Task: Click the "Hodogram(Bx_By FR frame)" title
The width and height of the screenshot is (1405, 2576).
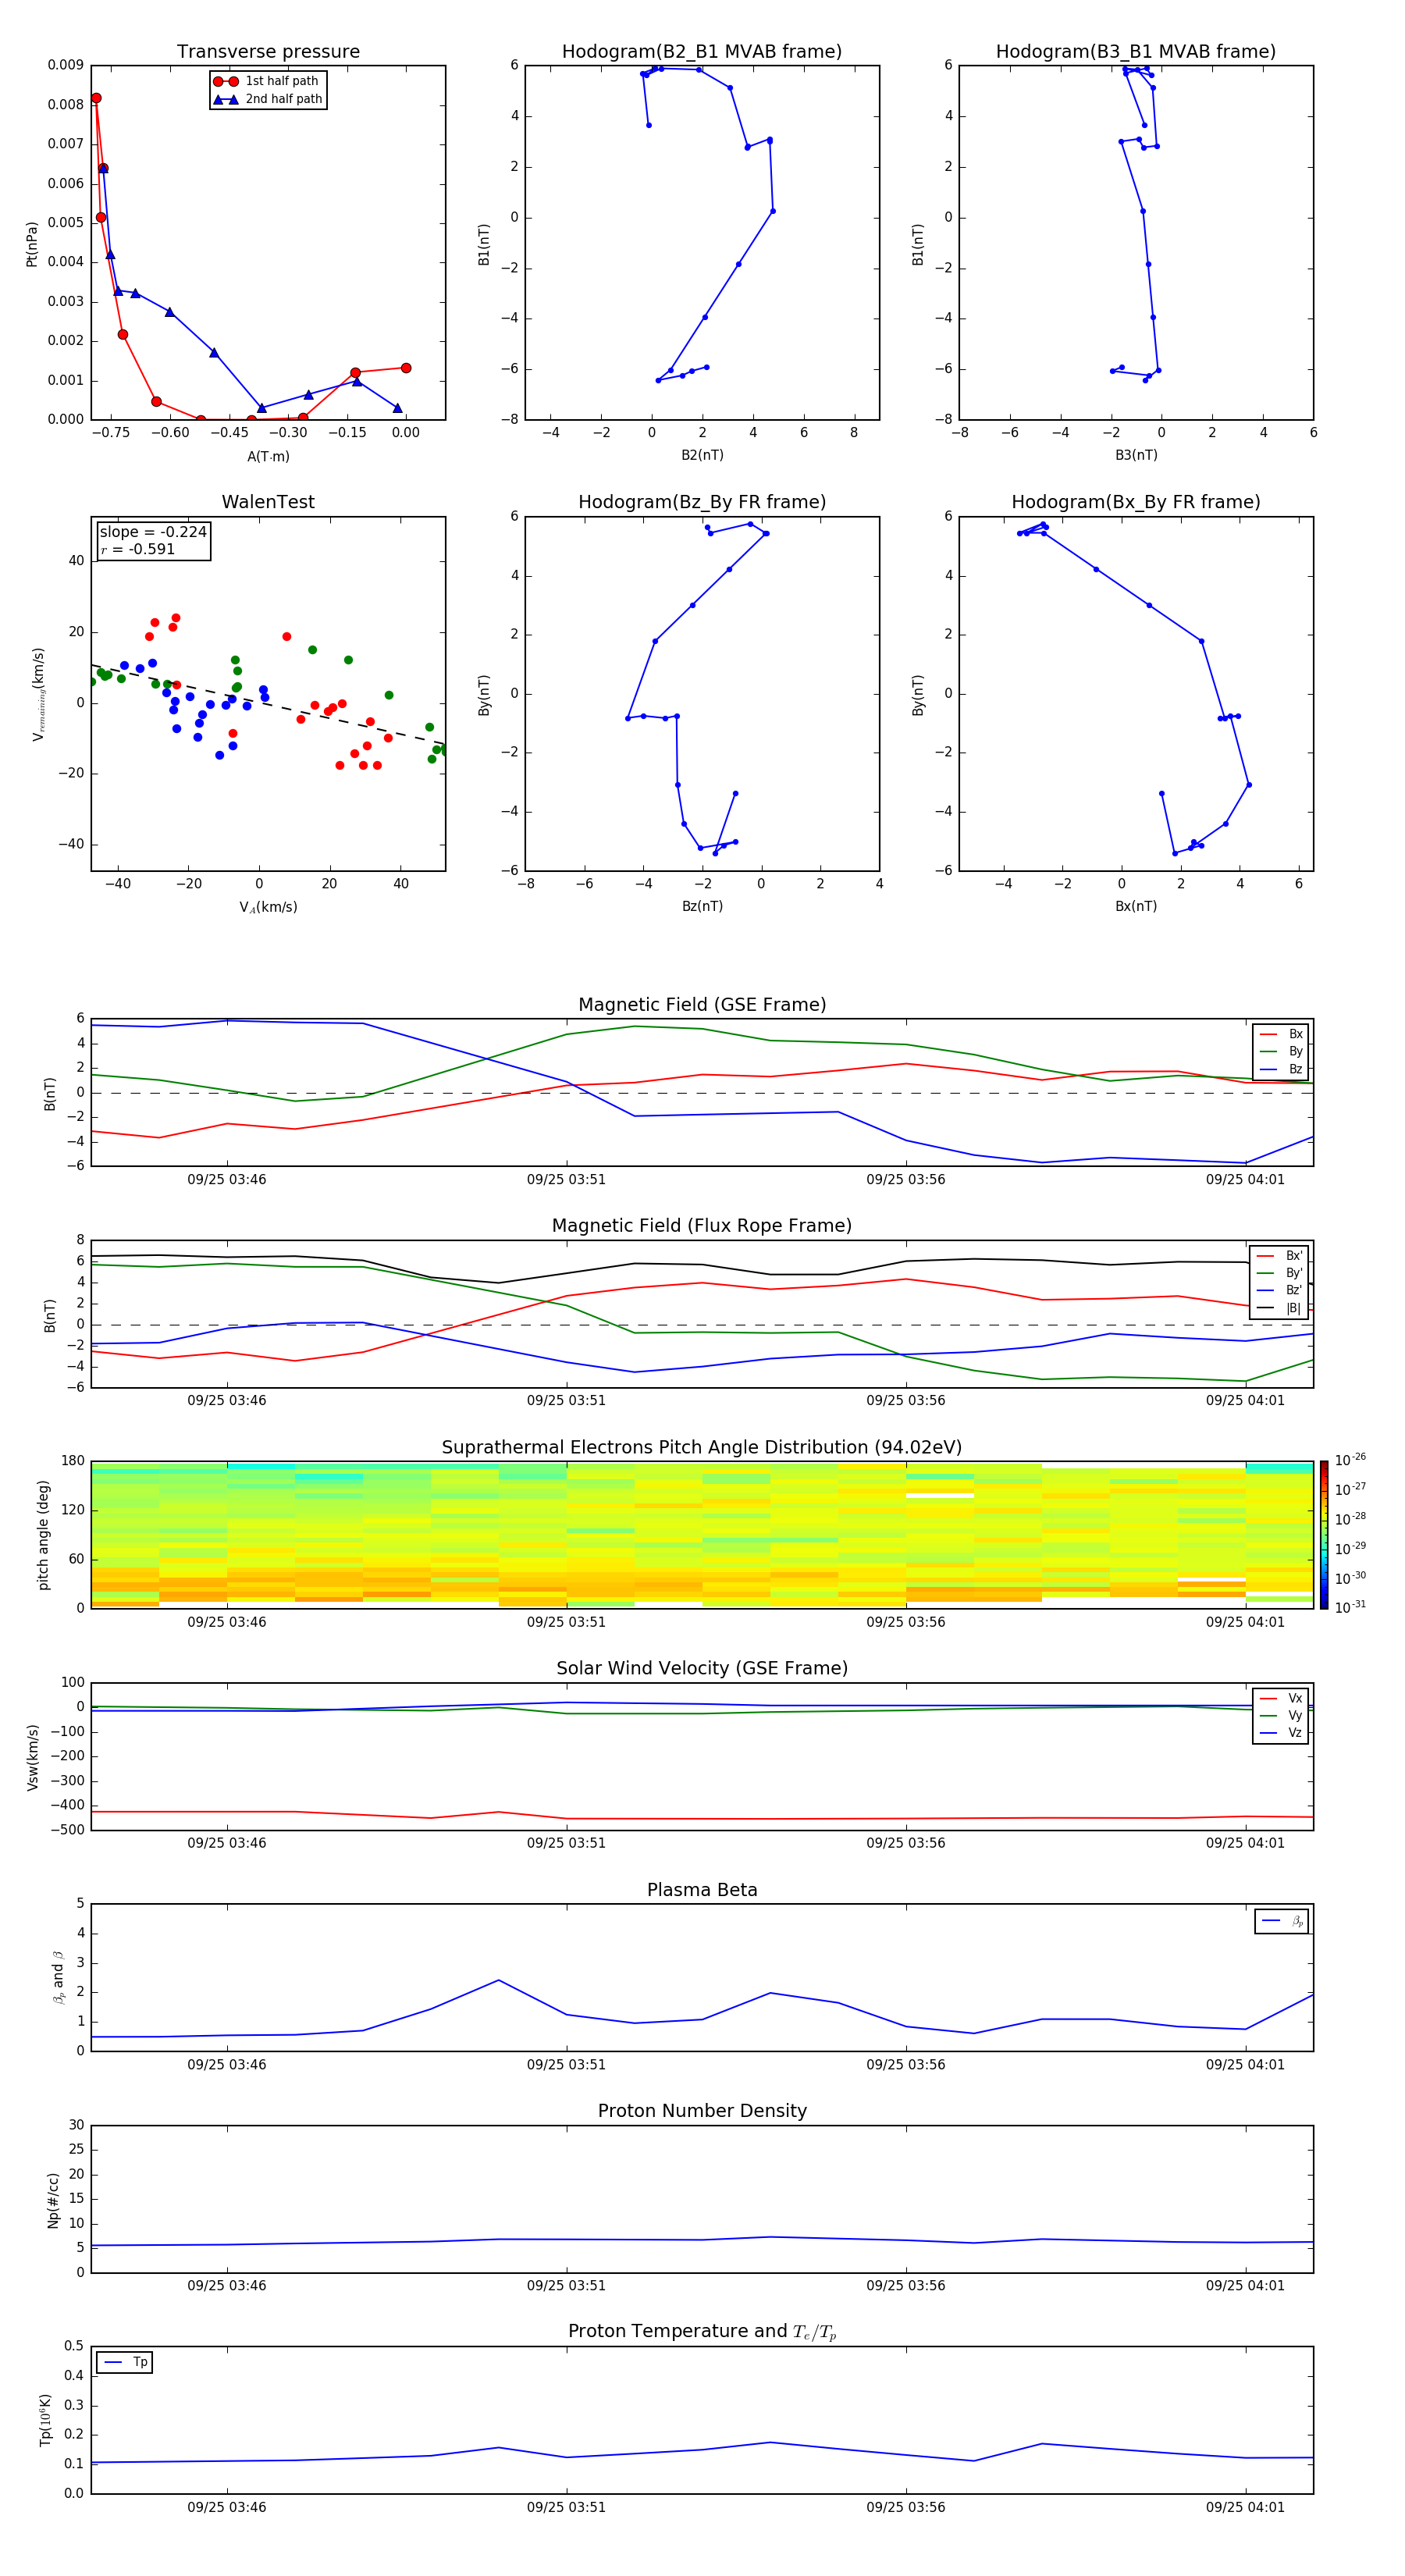Action: point(1136,502)
